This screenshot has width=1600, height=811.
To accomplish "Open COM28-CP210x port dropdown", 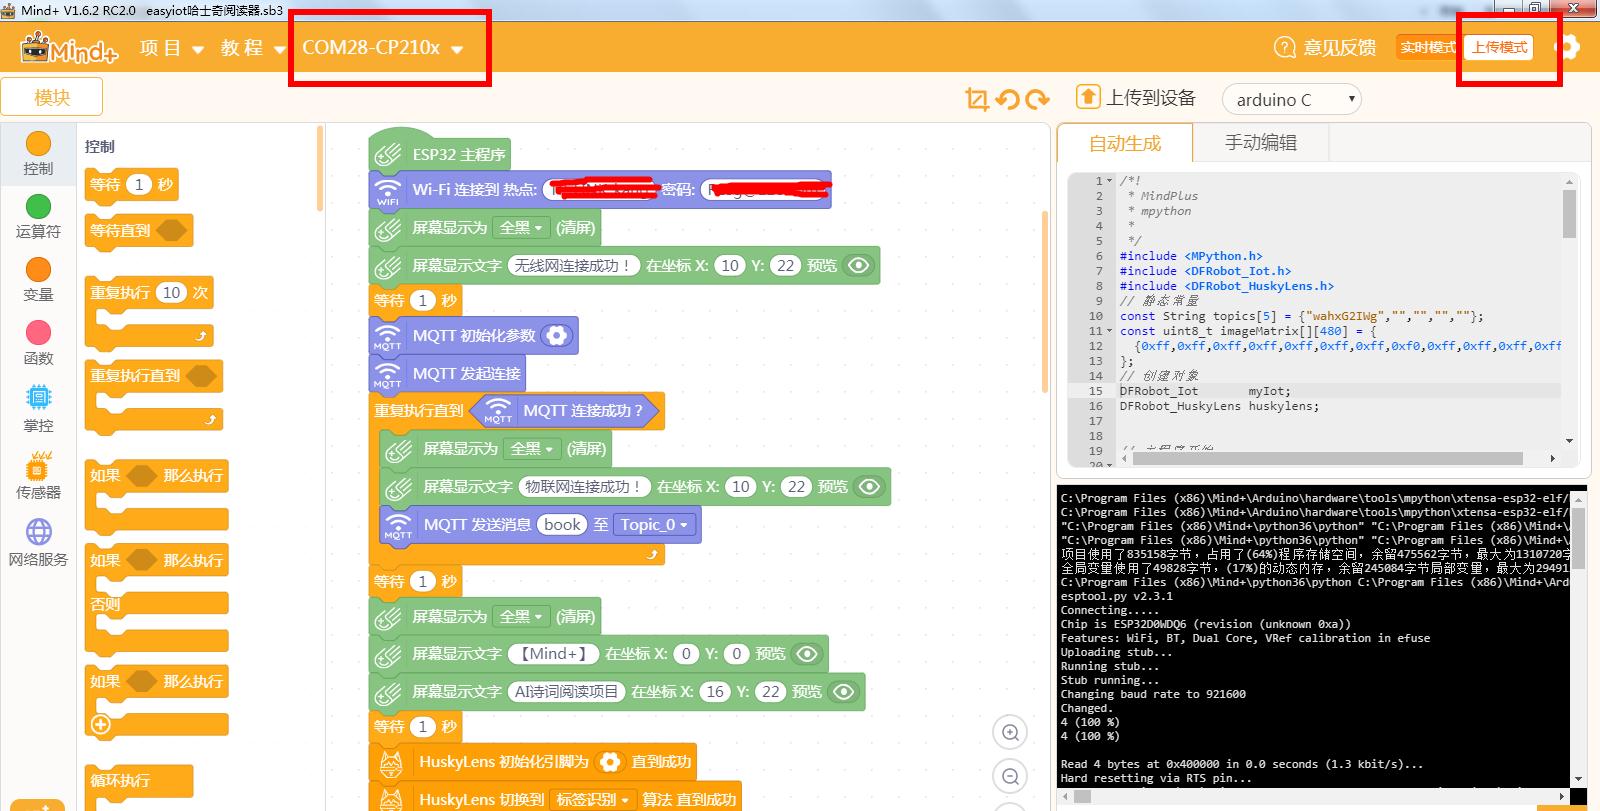I will (x=382, y=48).
